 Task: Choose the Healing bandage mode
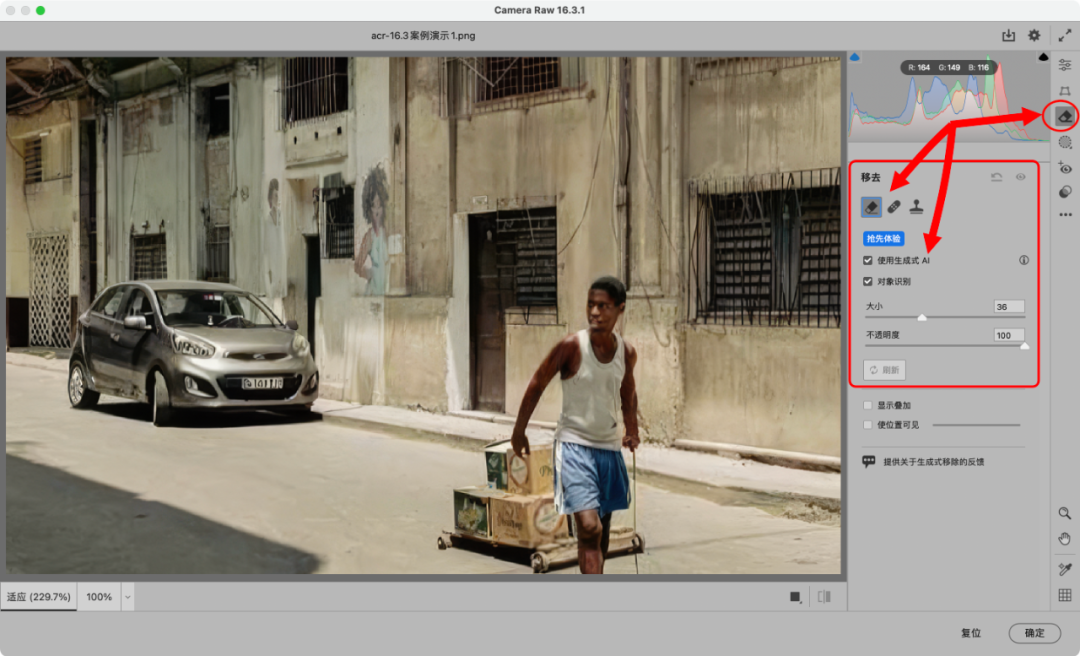pos(893,207)
